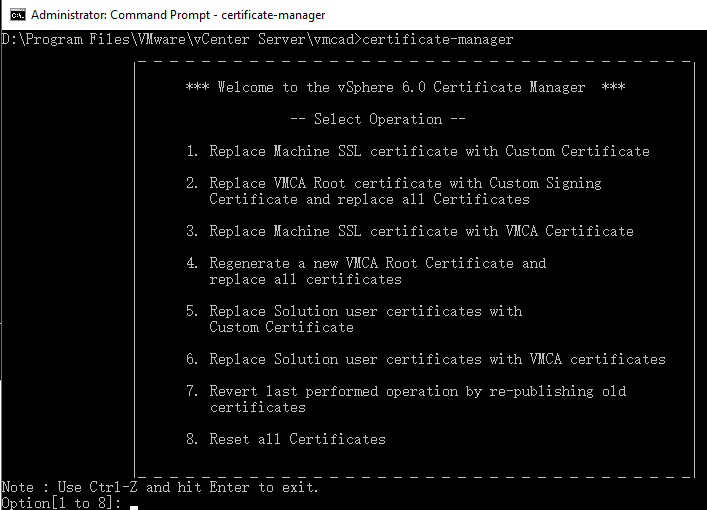Click the 'certificates' continuation line of option 7
This screenshot has width=707, height=510.
coord(257,408)
